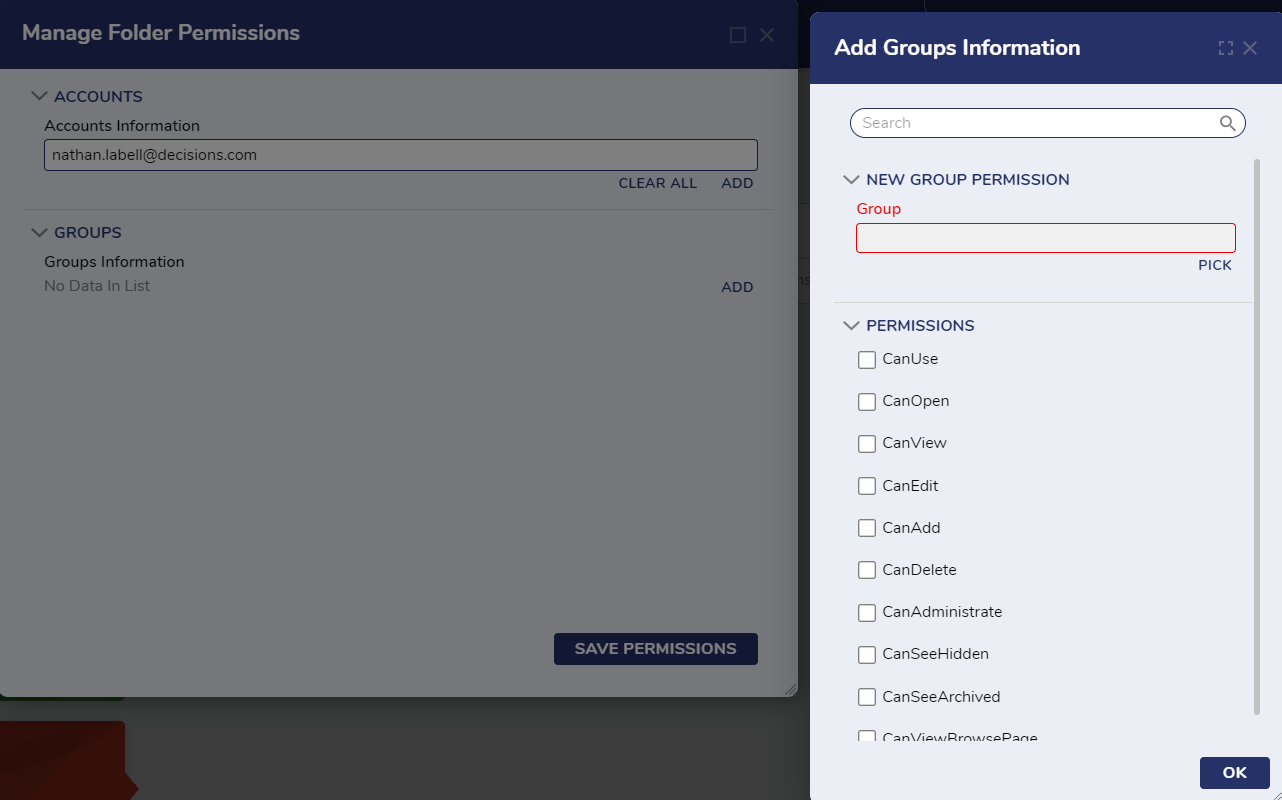Enable the CanAdministrate permission

point(867,612)
